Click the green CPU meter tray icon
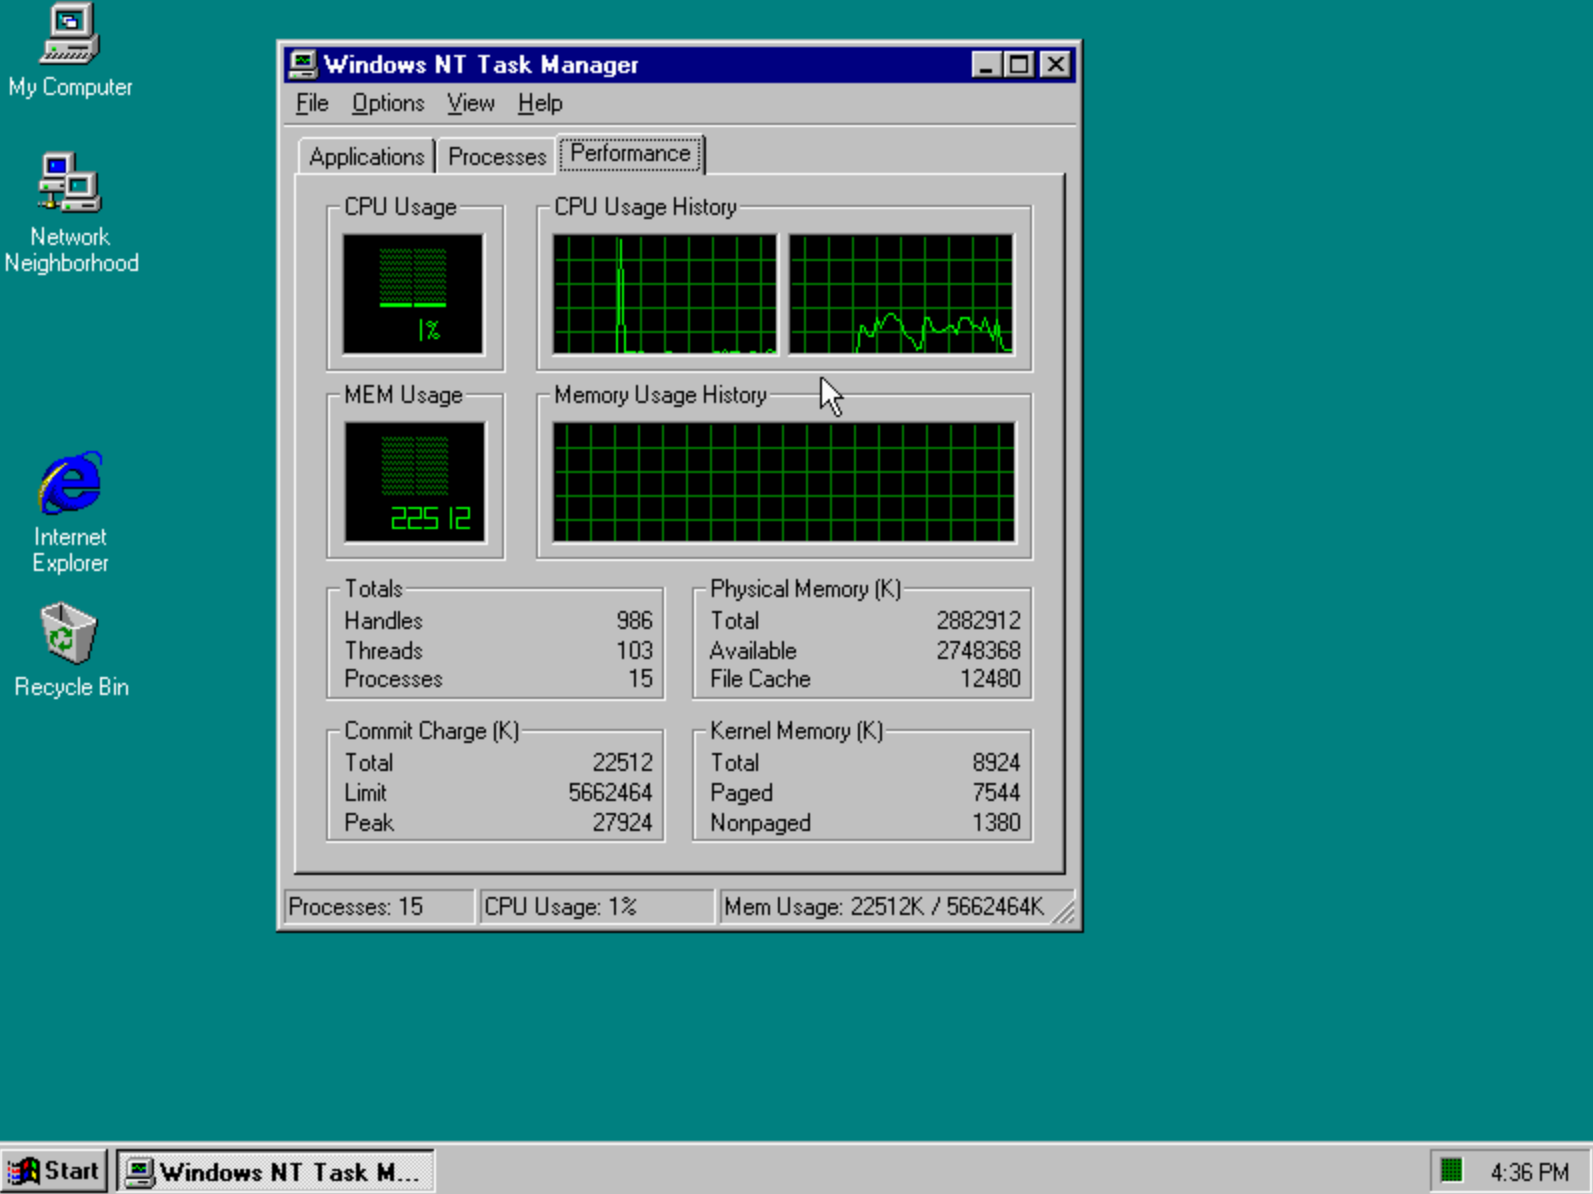Viewport: 1593px width, 1194px height. 1451,1170
